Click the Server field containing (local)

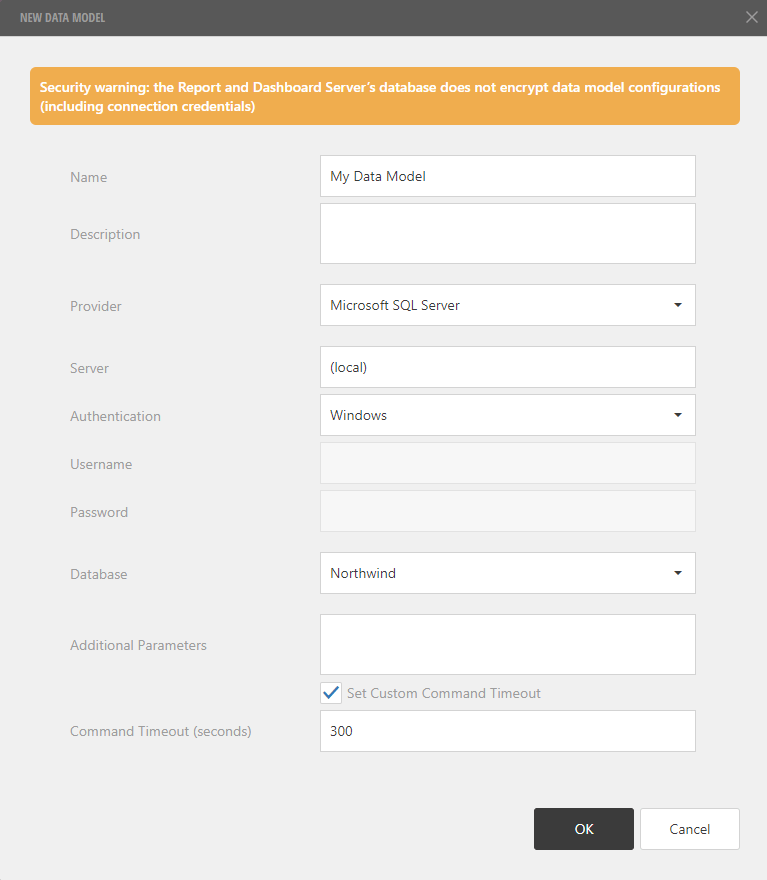507,367
